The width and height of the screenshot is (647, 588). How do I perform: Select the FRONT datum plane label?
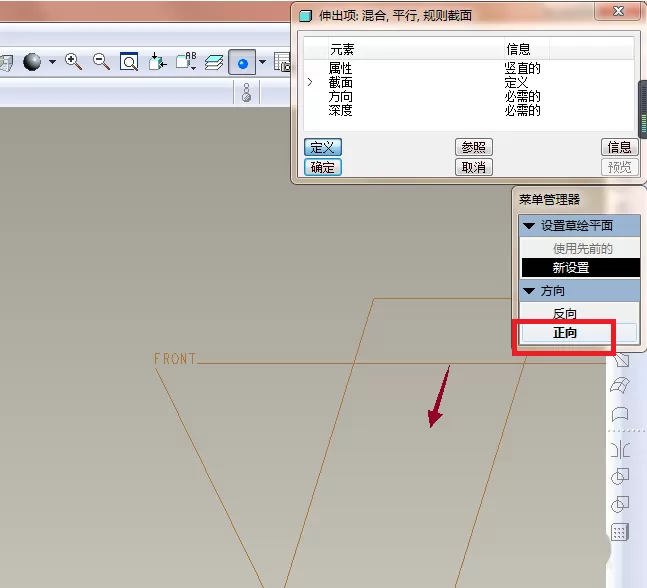pyautogui.click(x=175, y=359)
